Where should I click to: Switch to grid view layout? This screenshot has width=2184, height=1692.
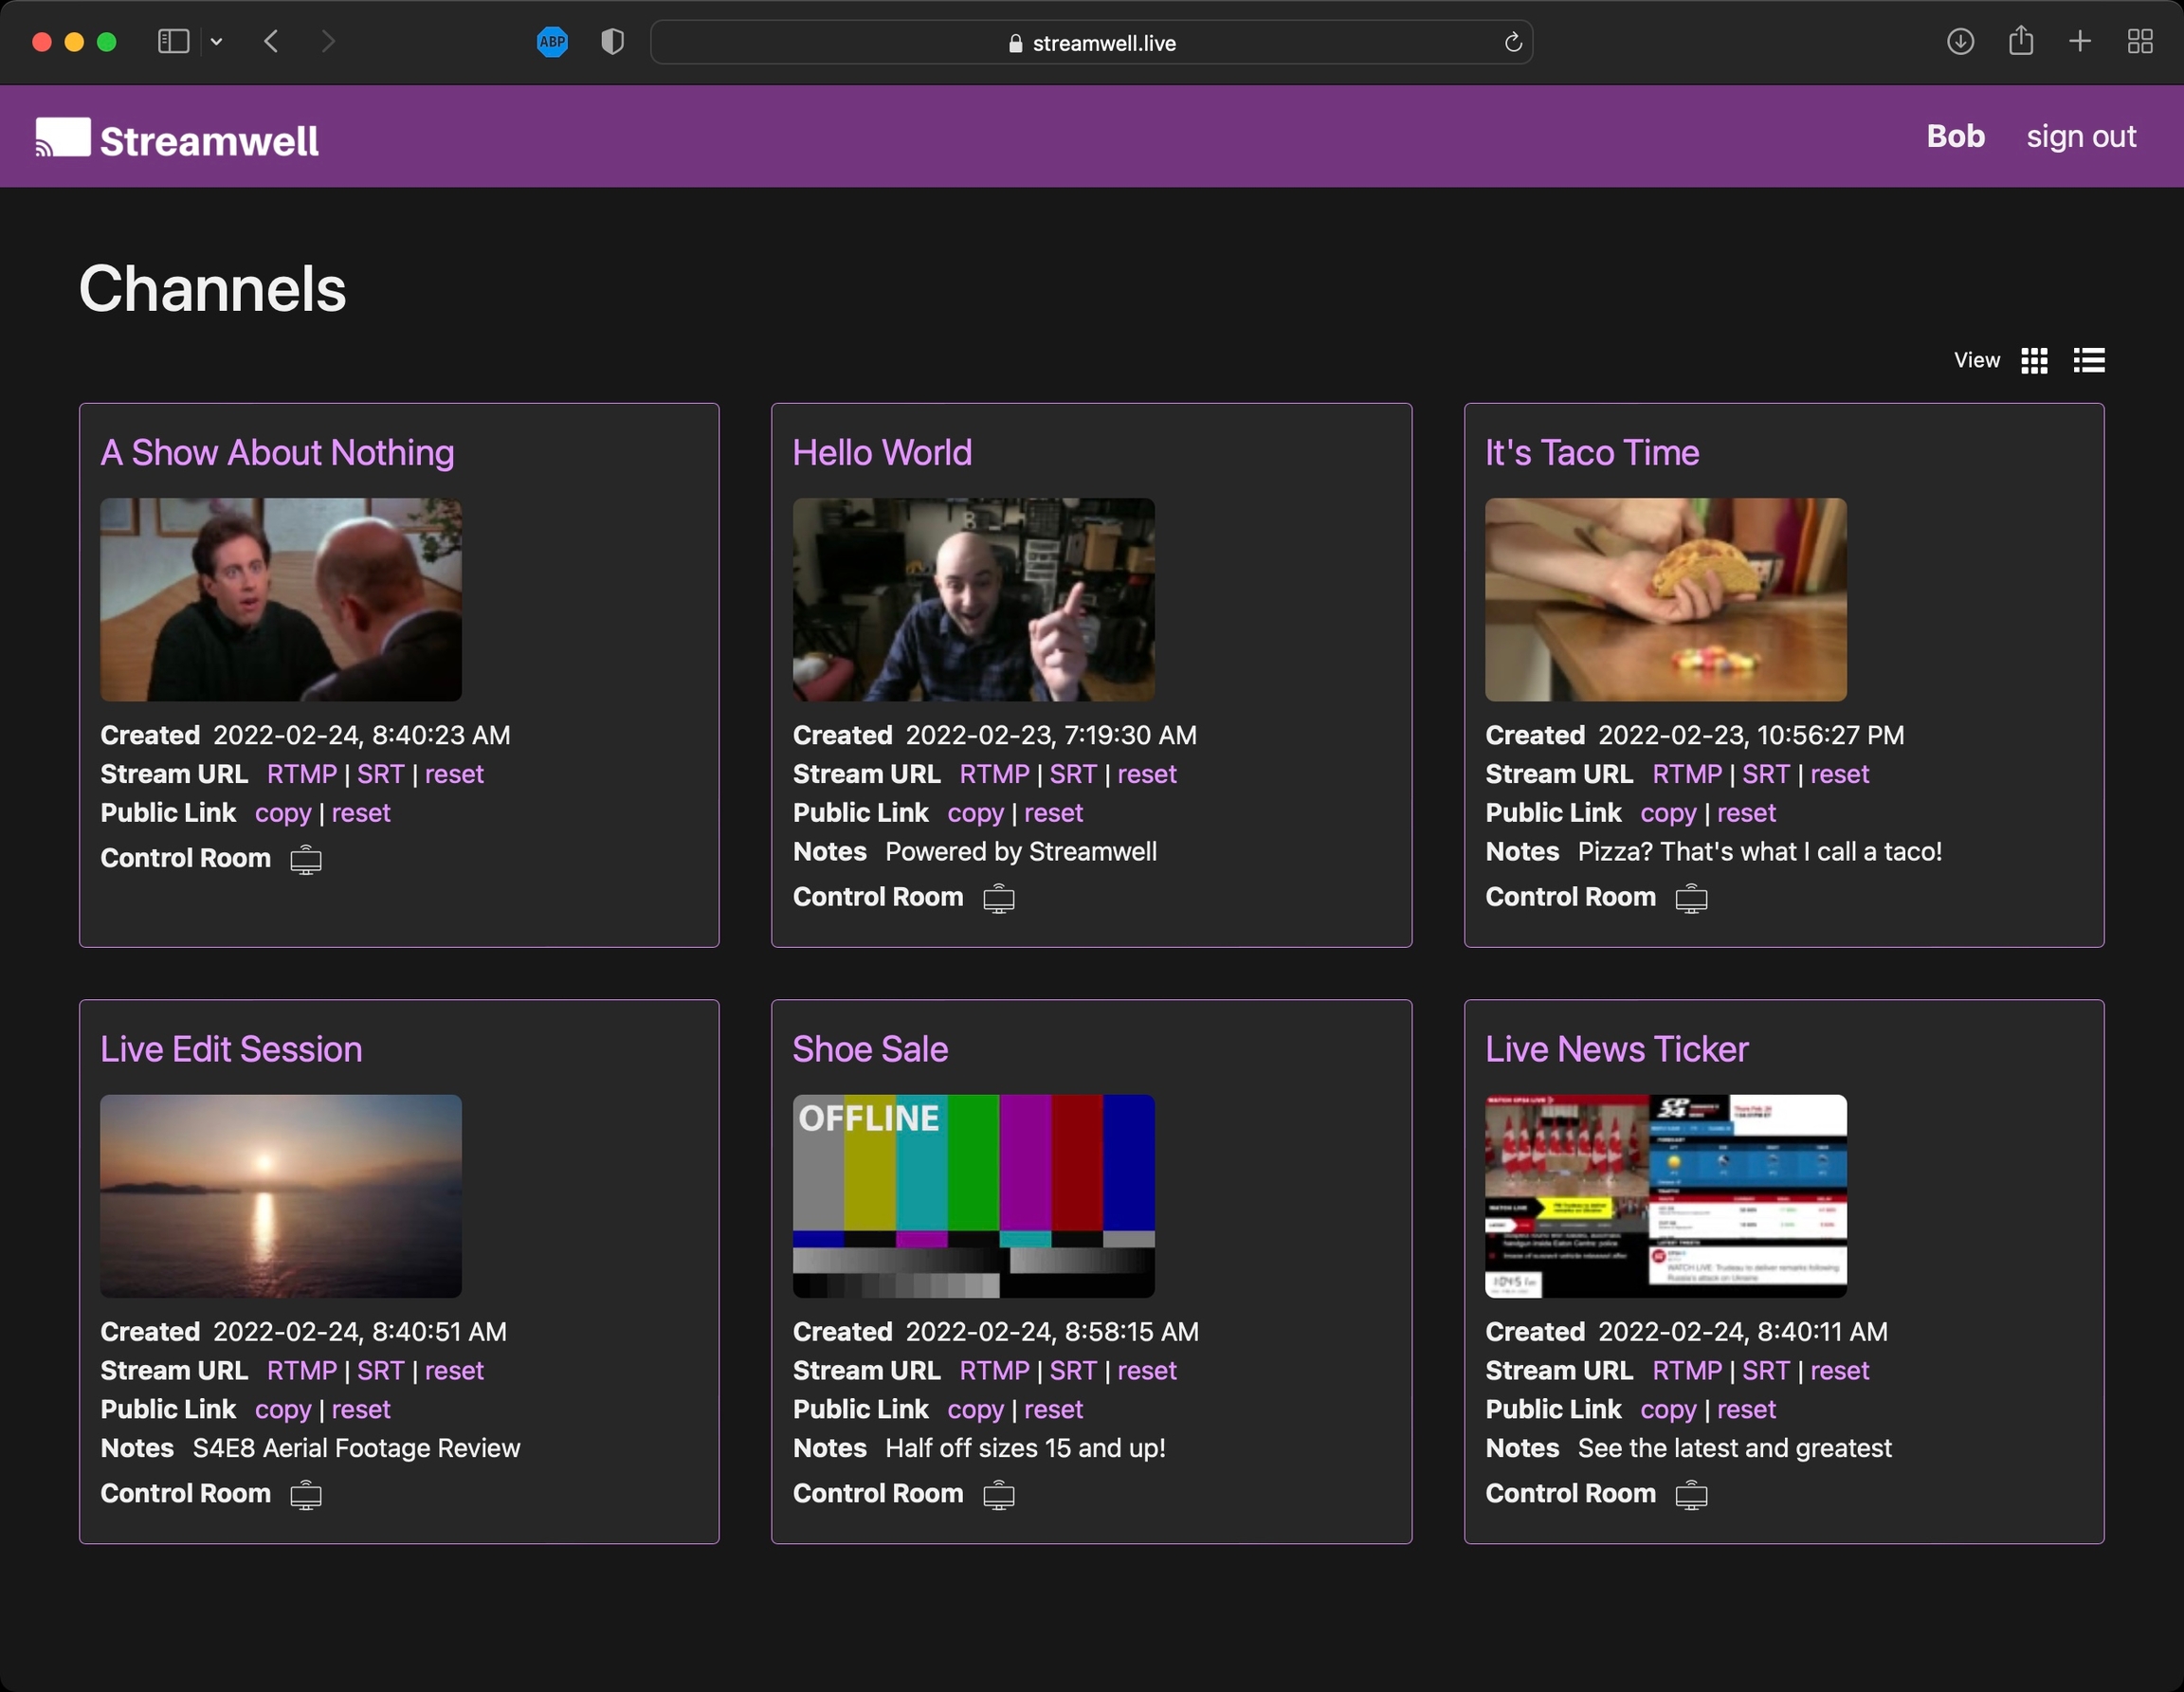coord(2034,360)
